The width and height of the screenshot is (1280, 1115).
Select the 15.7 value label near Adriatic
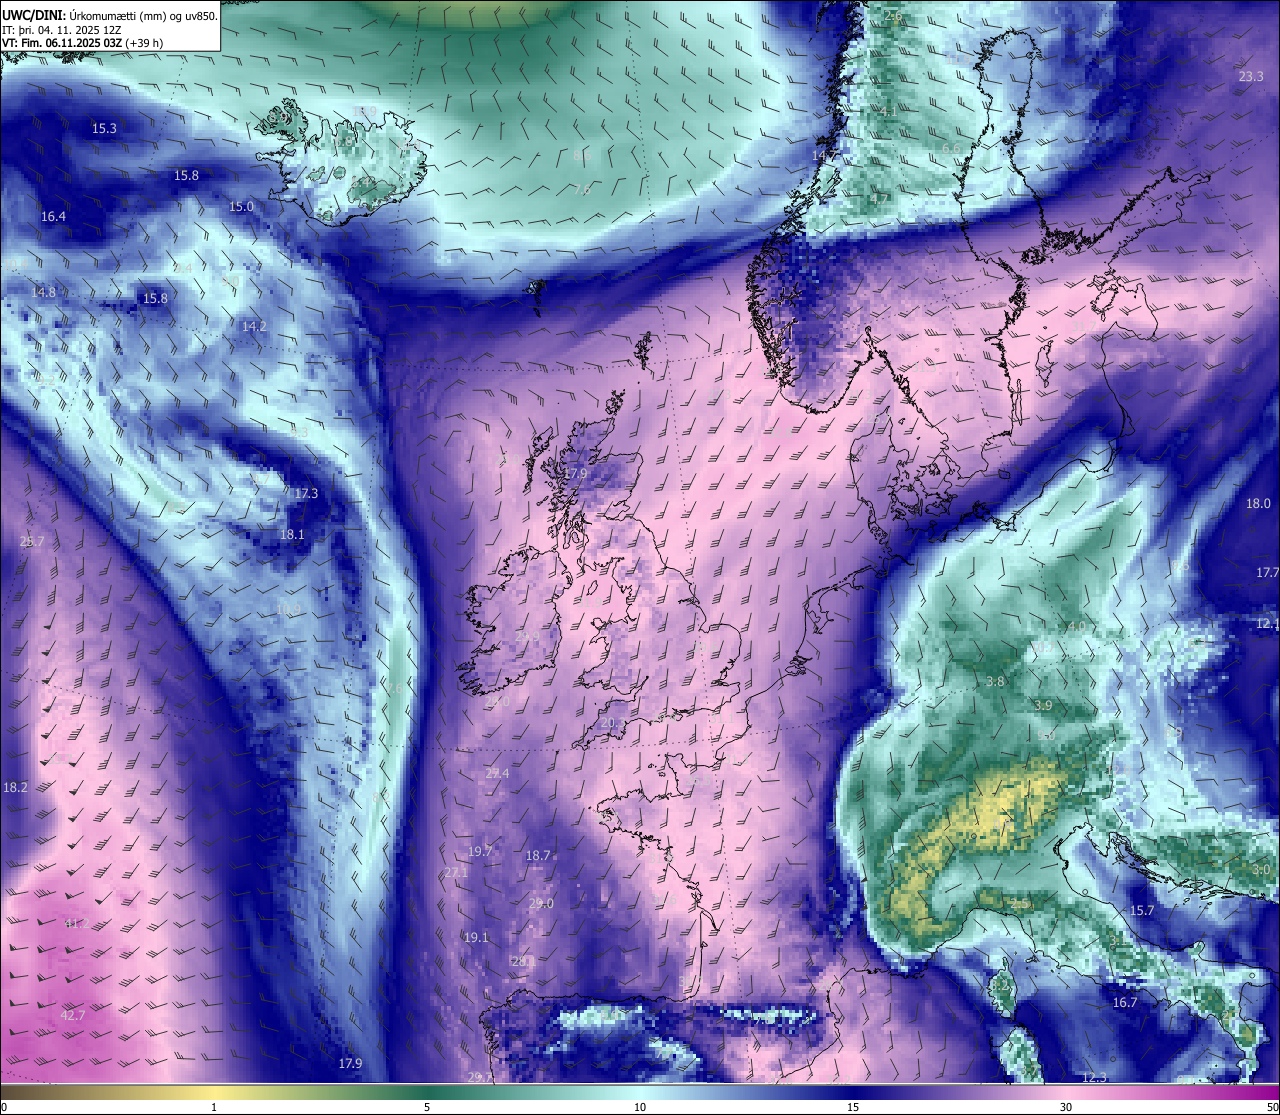pyautogui.click(x=1142, y=911)
